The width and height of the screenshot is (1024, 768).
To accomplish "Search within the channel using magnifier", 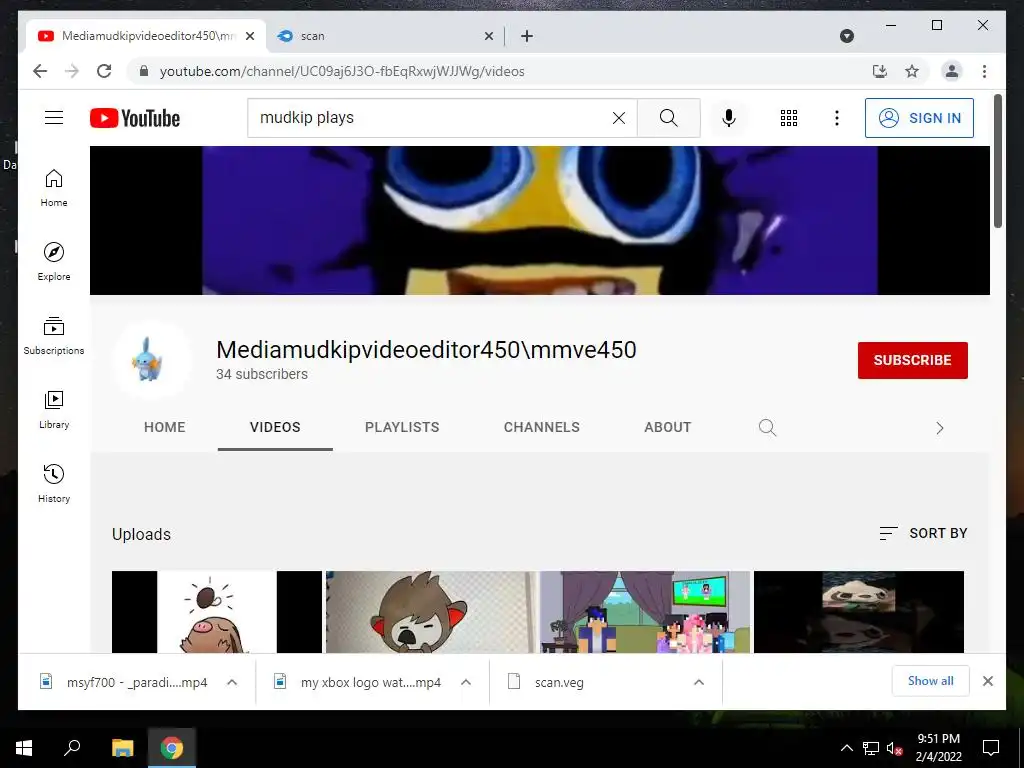I will 767,428.
